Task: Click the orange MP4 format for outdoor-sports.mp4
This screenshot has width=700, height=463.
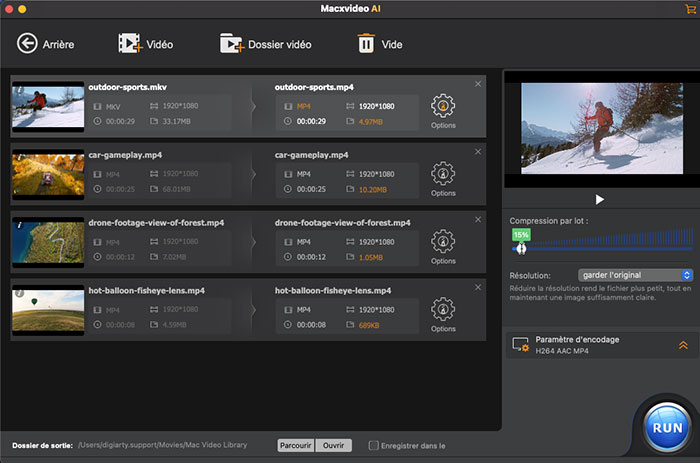Action: tap(304, 106)
